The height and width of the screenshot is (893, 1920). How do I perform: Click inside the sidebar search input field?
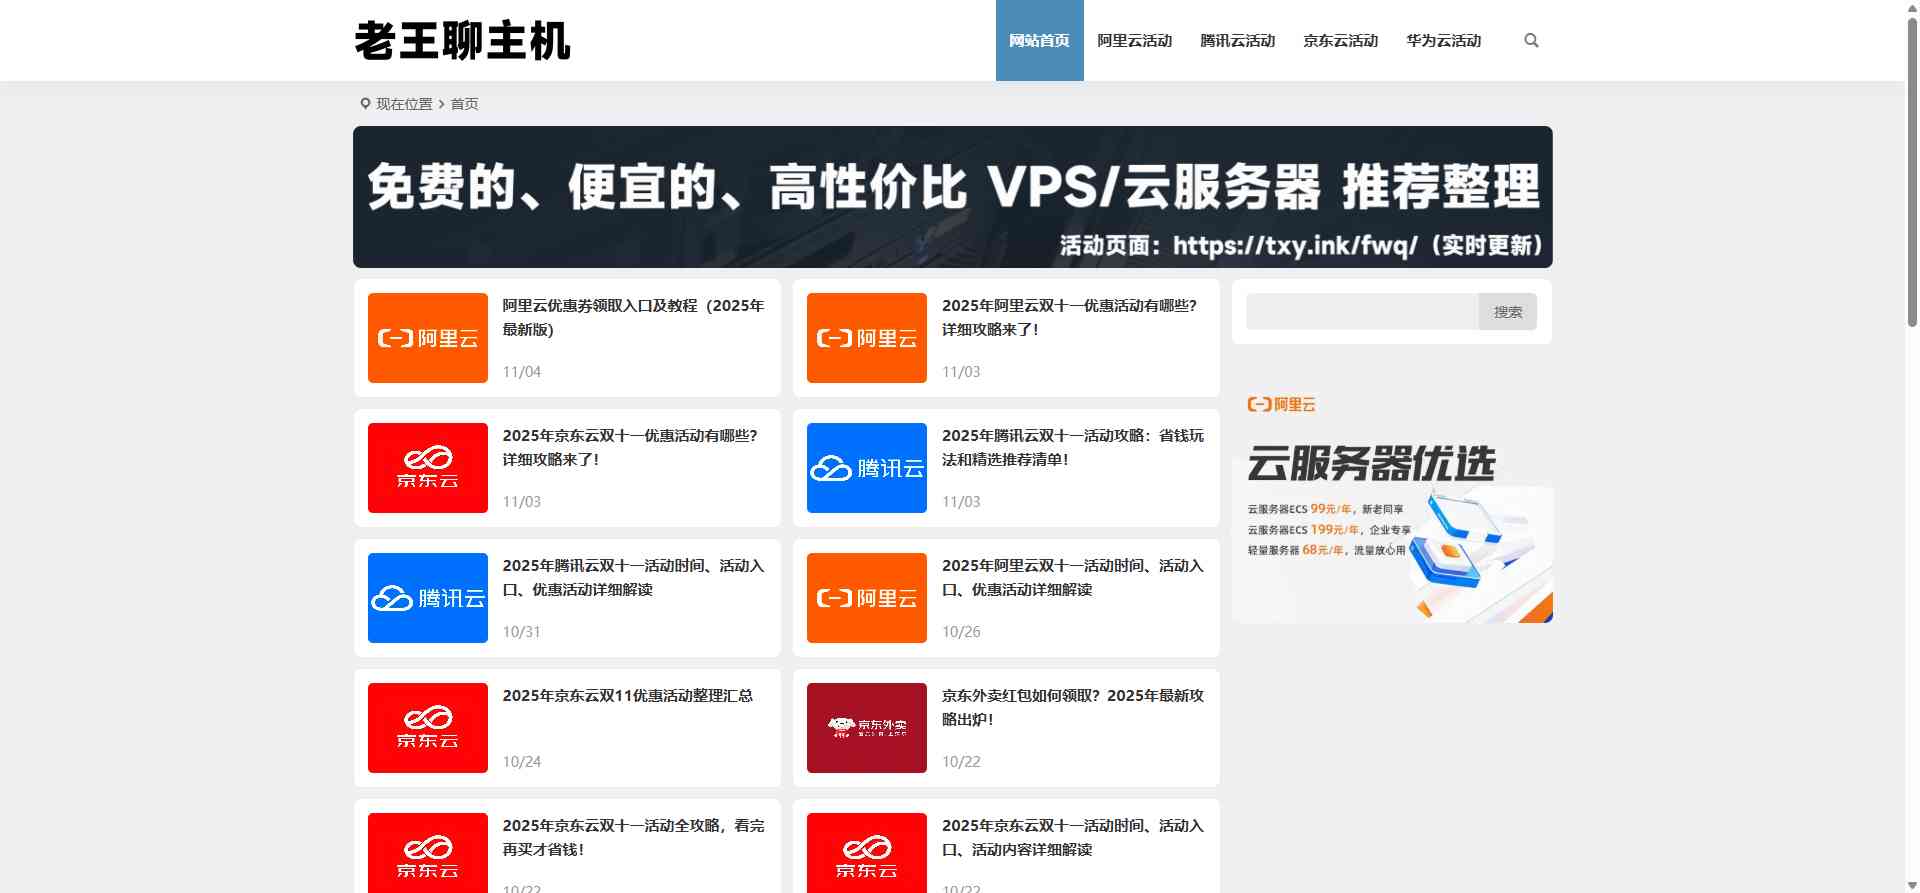coord(1362,312)
